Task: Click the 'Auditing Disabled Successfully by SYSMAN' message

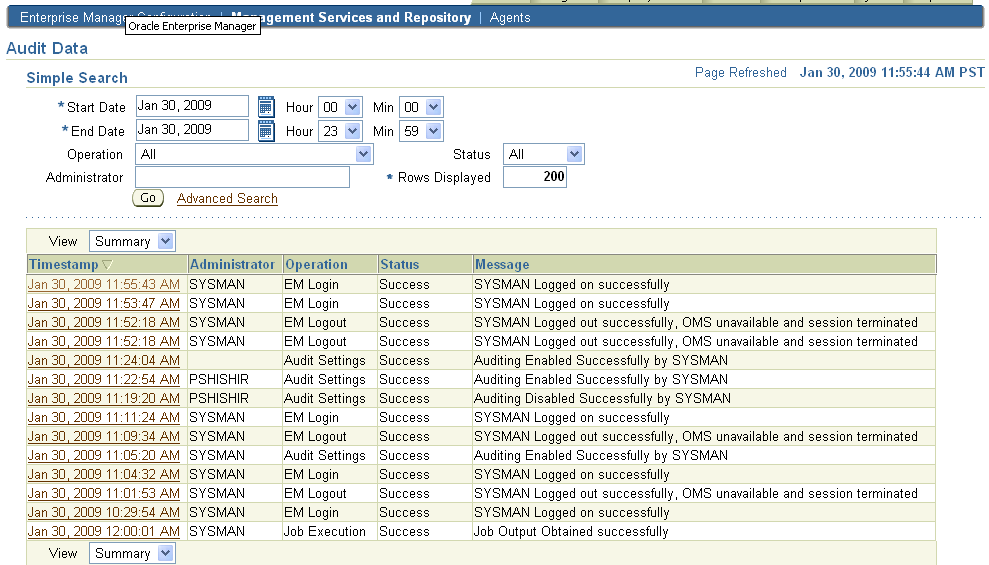Action: (602, 399)
